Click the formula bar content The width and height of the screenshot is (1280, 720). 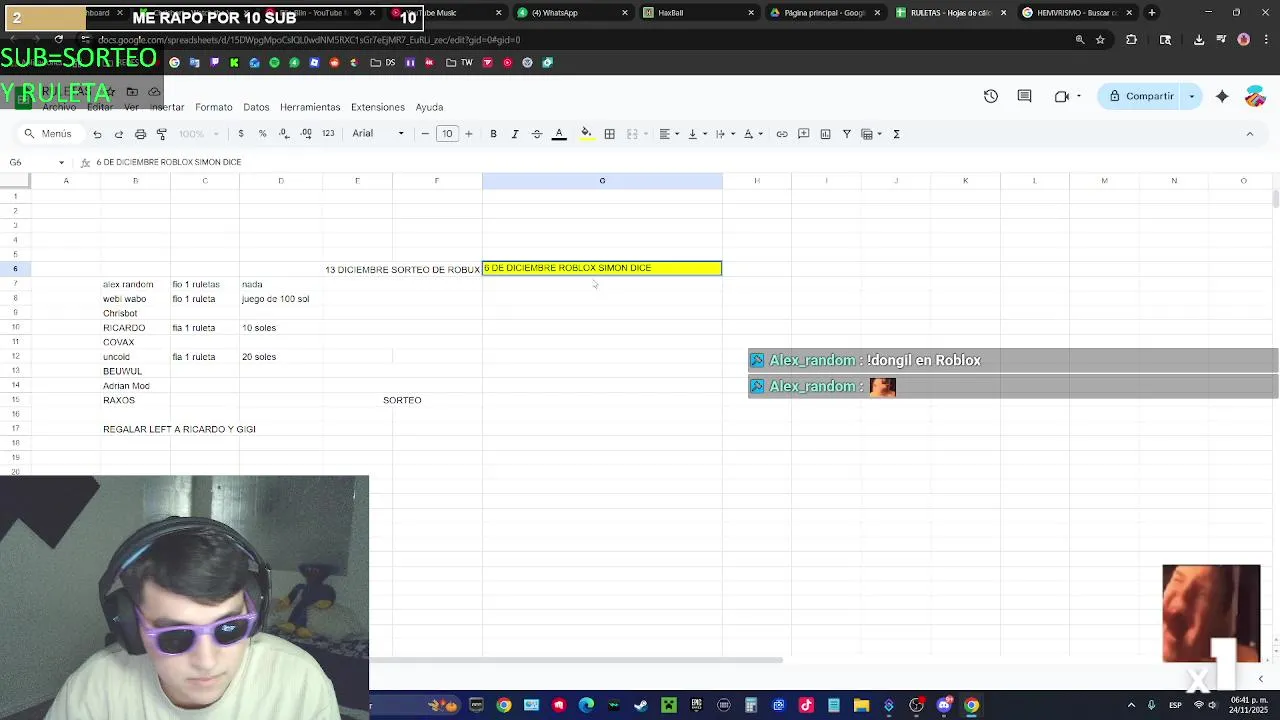tap(168, 162)
